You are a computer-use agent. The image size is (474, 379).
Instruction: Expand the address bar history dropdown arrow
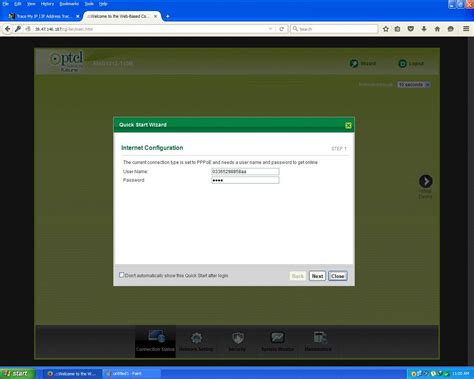click(270, 29)
